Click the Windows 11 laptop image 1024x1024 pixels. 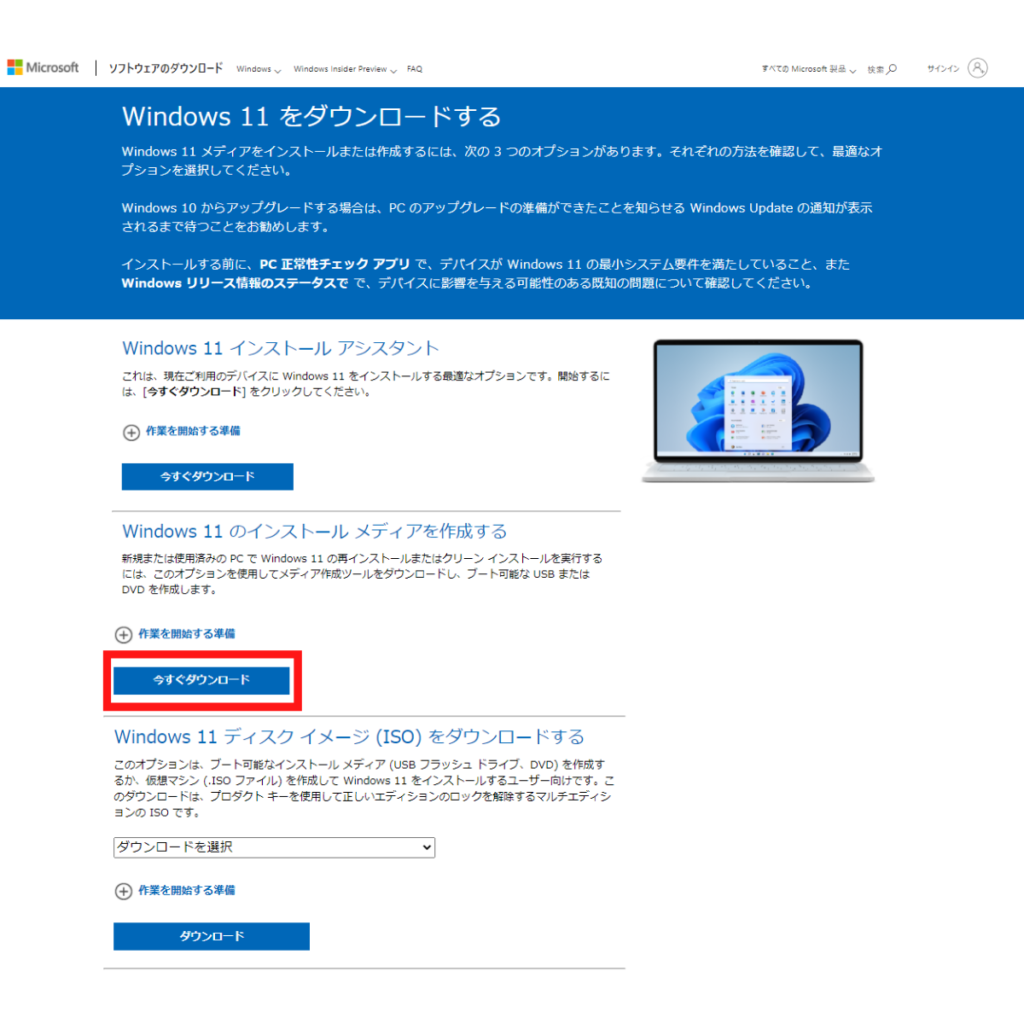[x=758, y=411]
